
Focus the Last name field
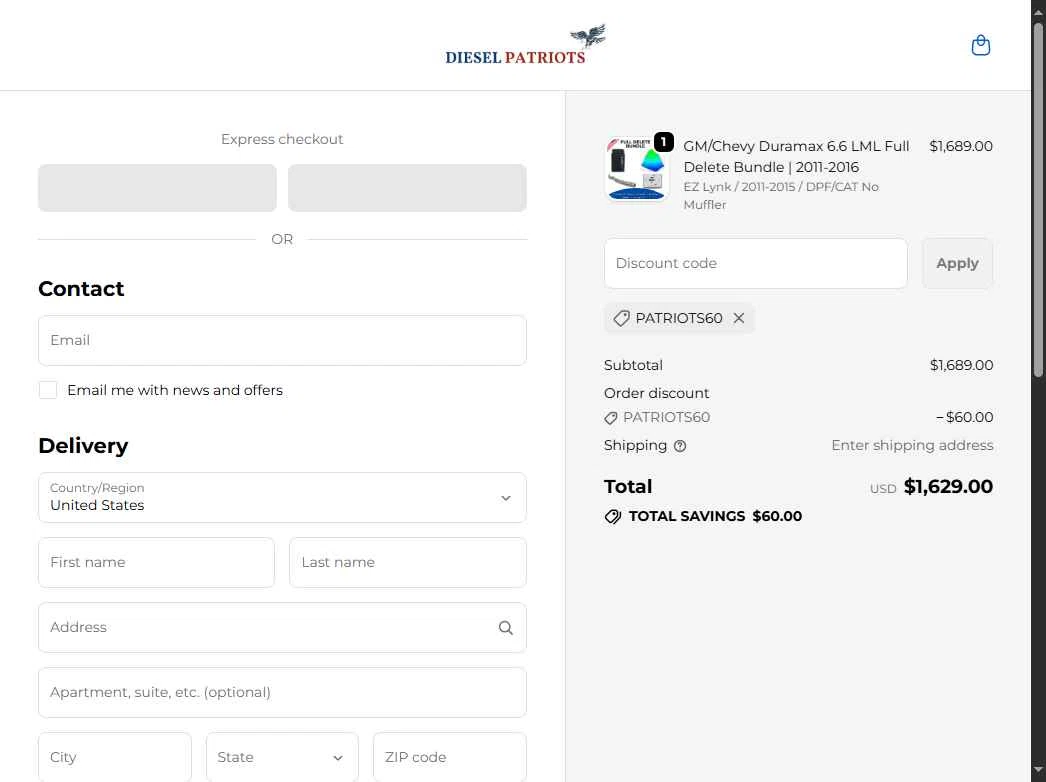[x=408, y=562]
